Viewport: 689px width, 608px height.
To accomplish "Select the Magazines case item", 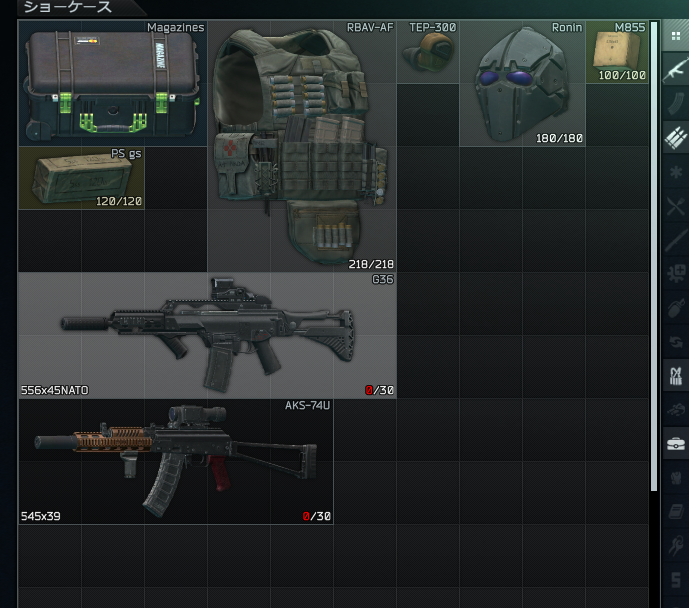I will coord(112,83).
